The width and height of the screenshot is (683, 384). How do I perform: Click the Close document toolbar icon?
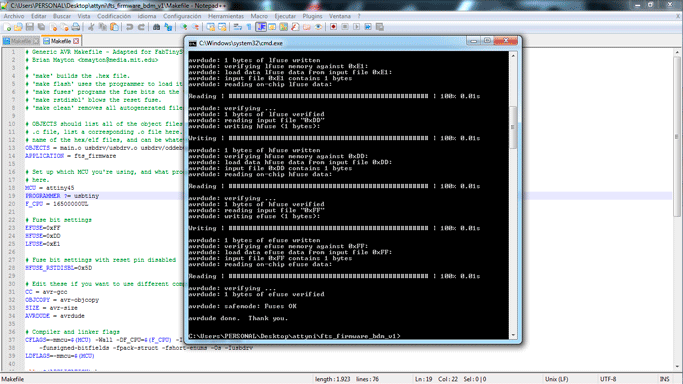point(53,27)
